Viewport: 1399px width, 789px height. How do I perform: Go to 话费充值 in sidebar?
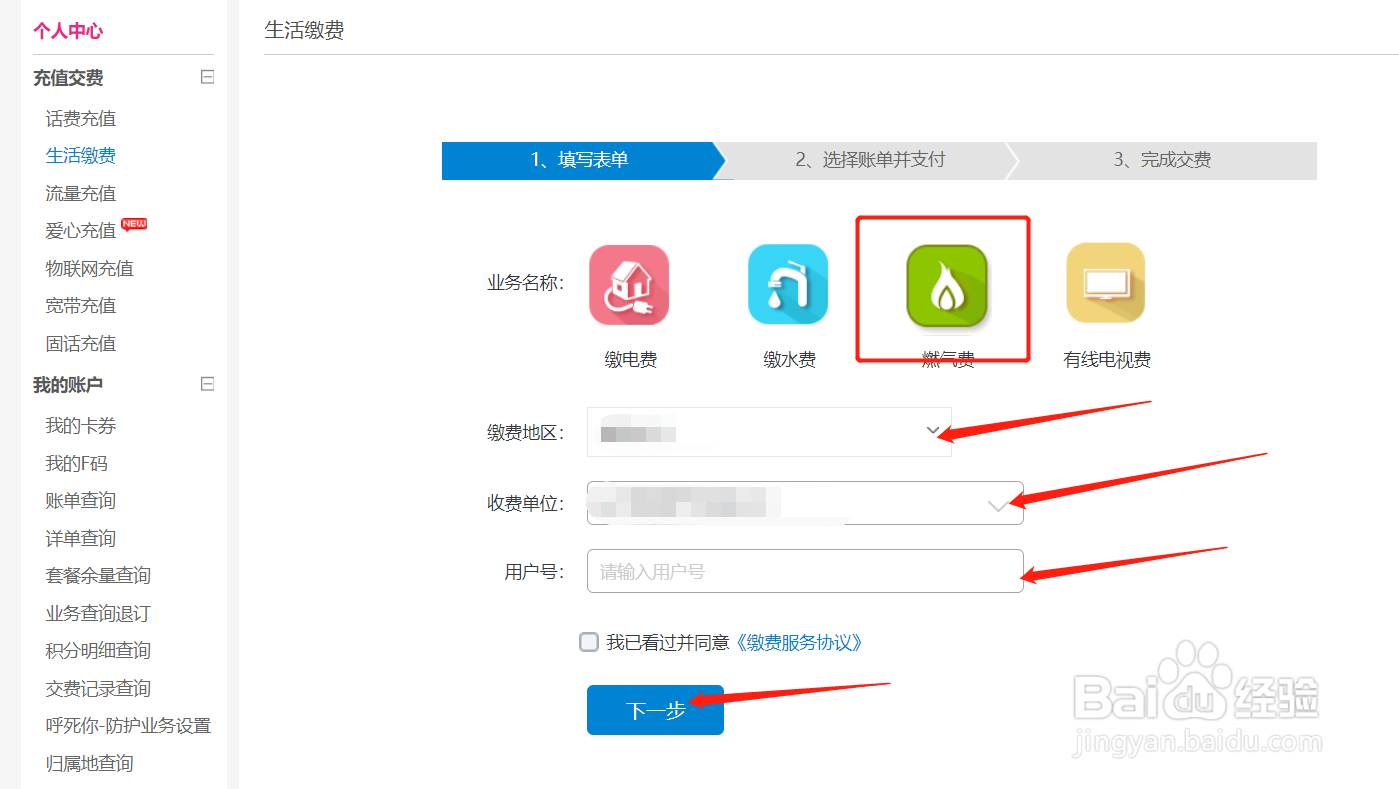tap(81, 118)
